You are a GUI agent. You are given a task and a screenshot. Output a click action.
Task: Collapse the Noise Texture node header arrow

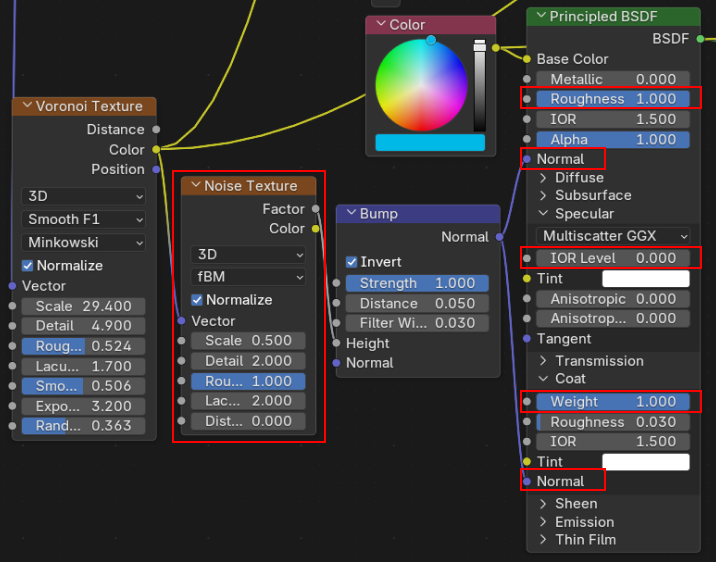194,186
